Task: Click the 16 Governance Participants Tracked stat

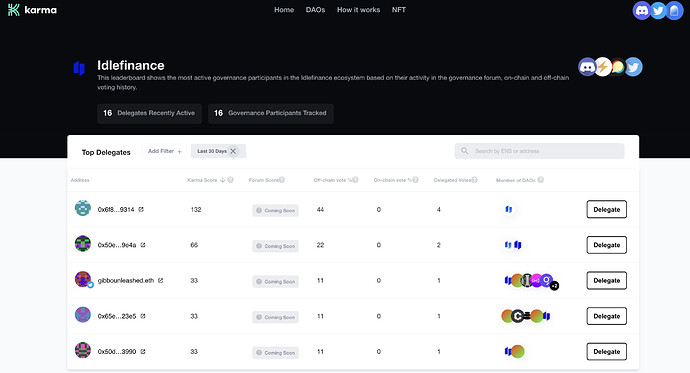Action: (x=271, y=113)
